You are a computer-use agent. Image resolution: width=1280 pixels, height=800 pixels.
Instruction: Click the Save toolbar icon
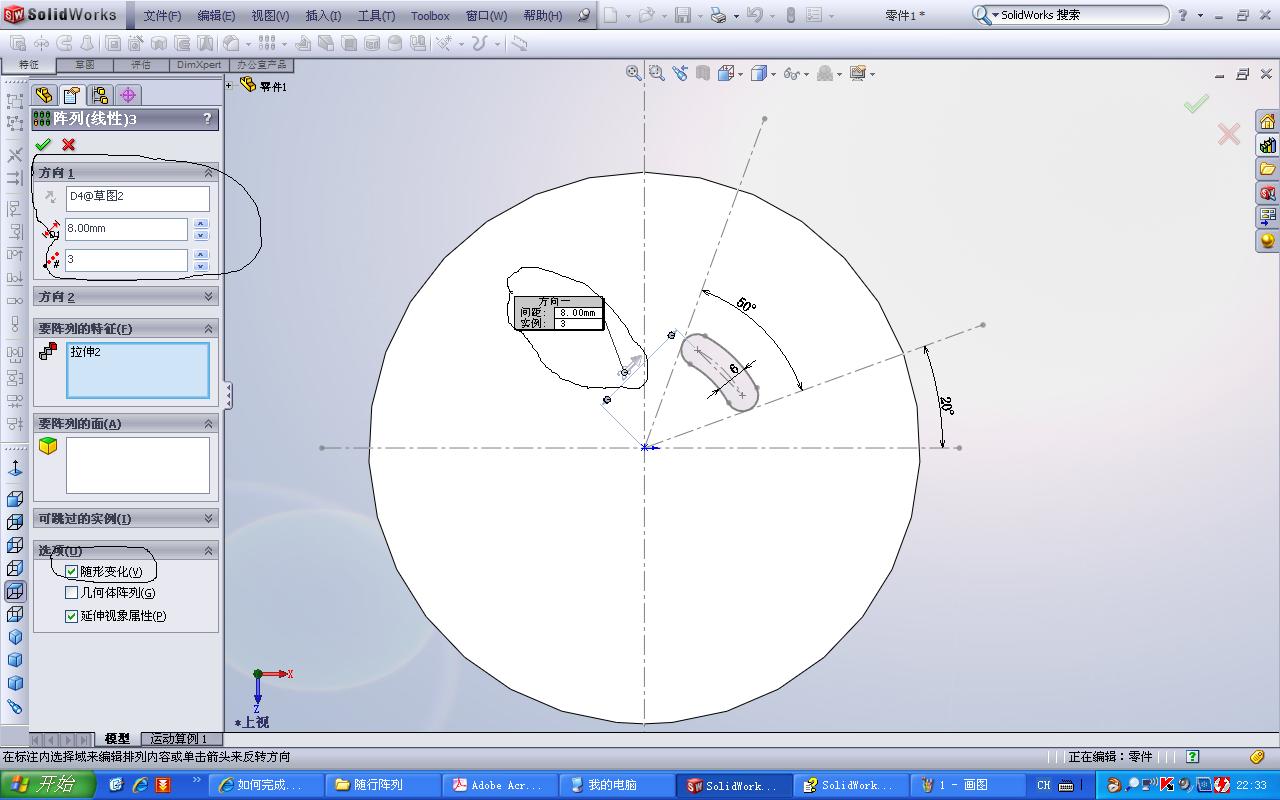tap(683, 16)
